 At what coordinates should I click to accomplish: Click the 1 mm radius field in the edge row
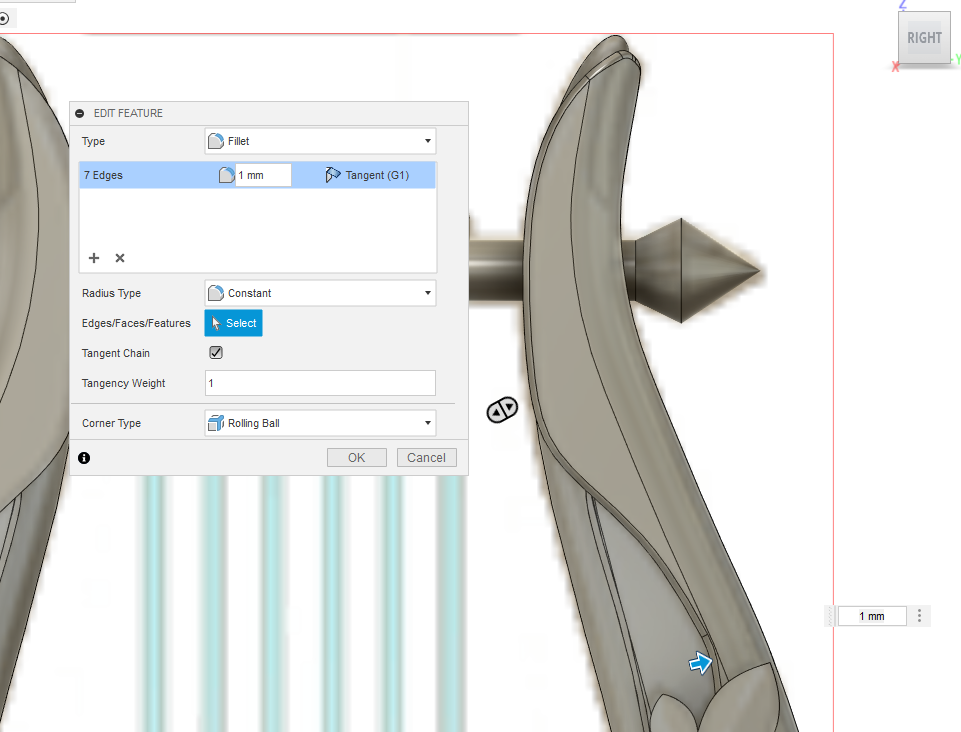263,175
